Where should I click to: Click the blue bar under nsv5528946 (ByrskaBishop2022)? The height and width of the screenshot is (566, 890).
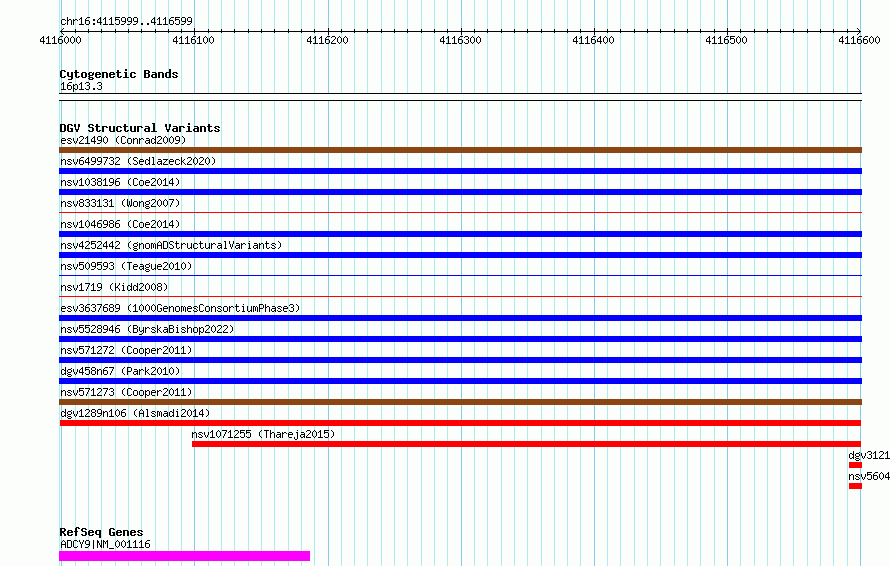click(460, 339)
